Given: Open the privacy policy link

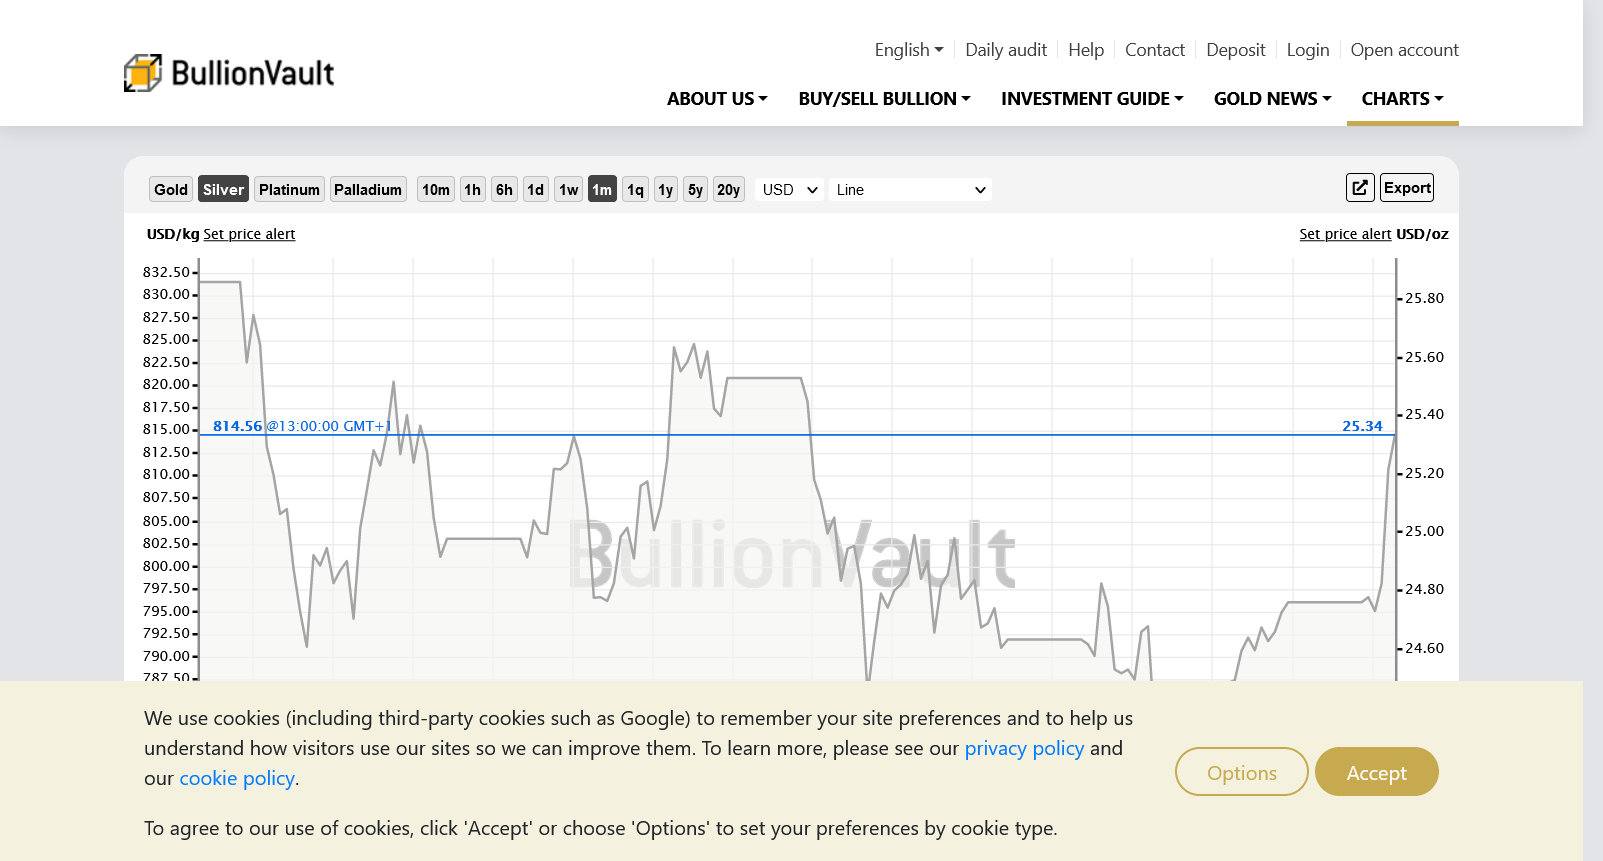Looking at the screenshot, I should pyautogui.click(x=1023, y=748).
